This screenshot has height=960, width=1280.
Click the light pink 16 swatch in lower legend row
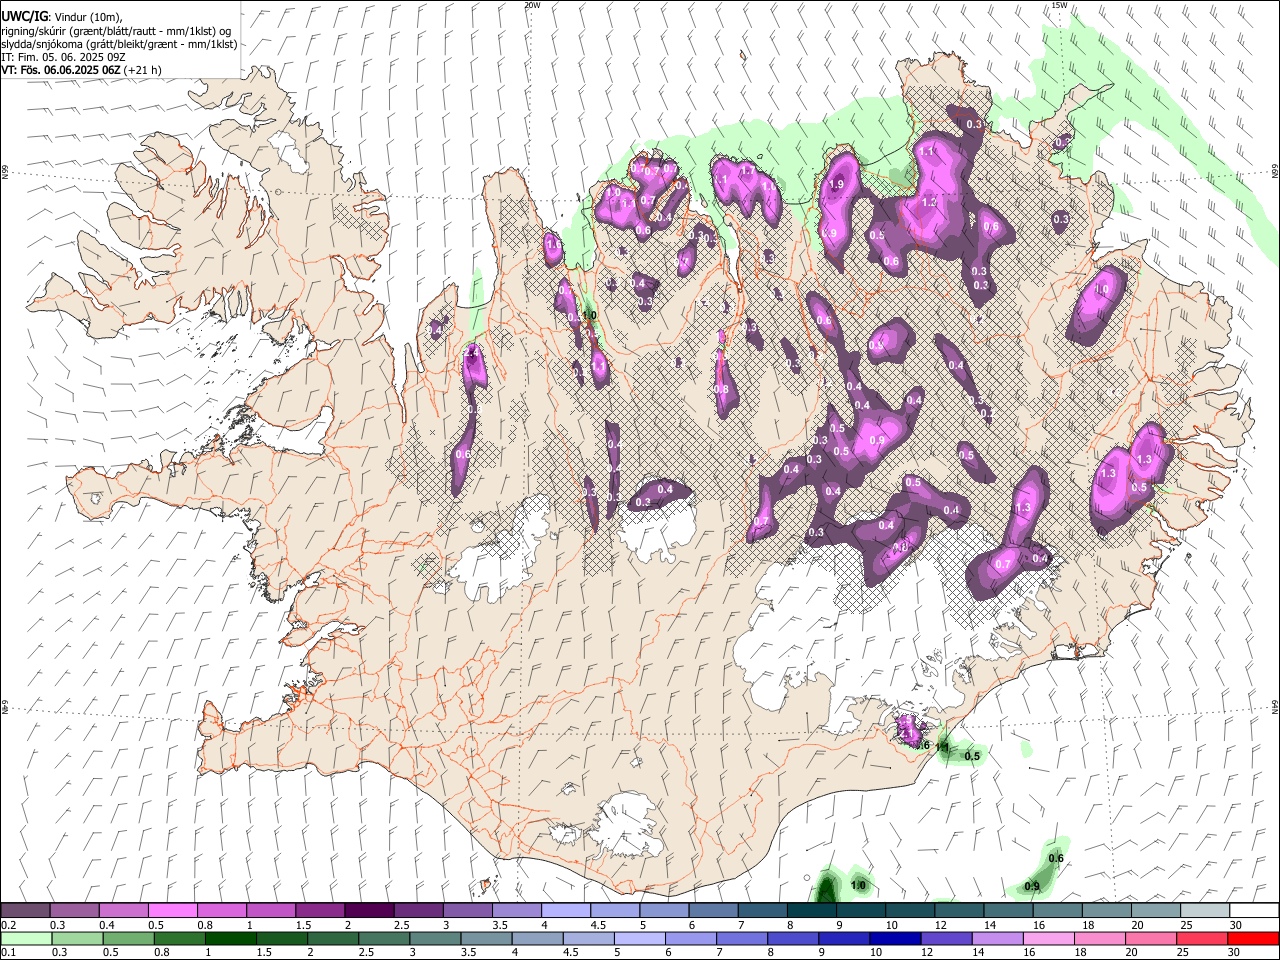(1048, 938)
